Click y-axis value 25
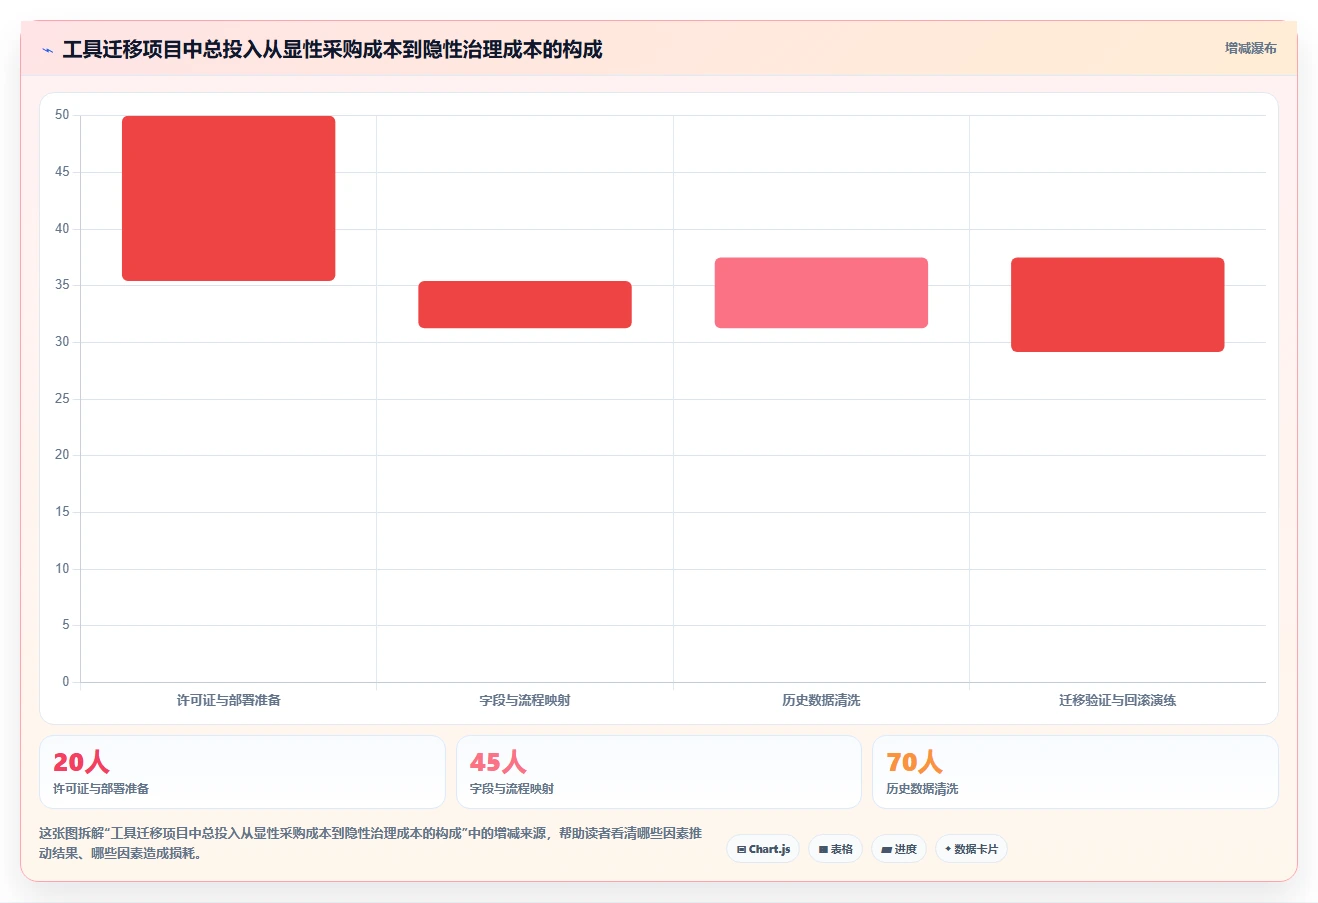The height and width of the screenshot is (903, 1318). point(63,399)
